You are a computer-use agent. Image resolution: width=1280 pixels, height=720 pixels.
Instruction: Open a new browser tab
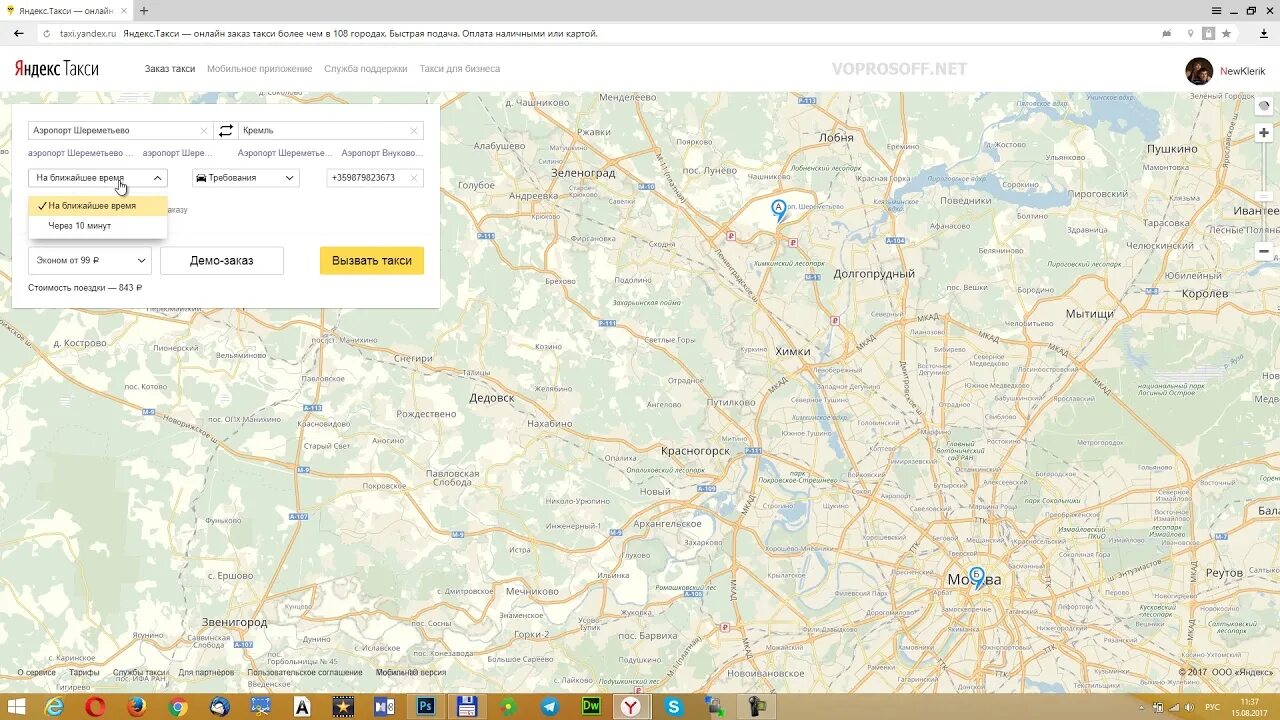click(144, 10)
